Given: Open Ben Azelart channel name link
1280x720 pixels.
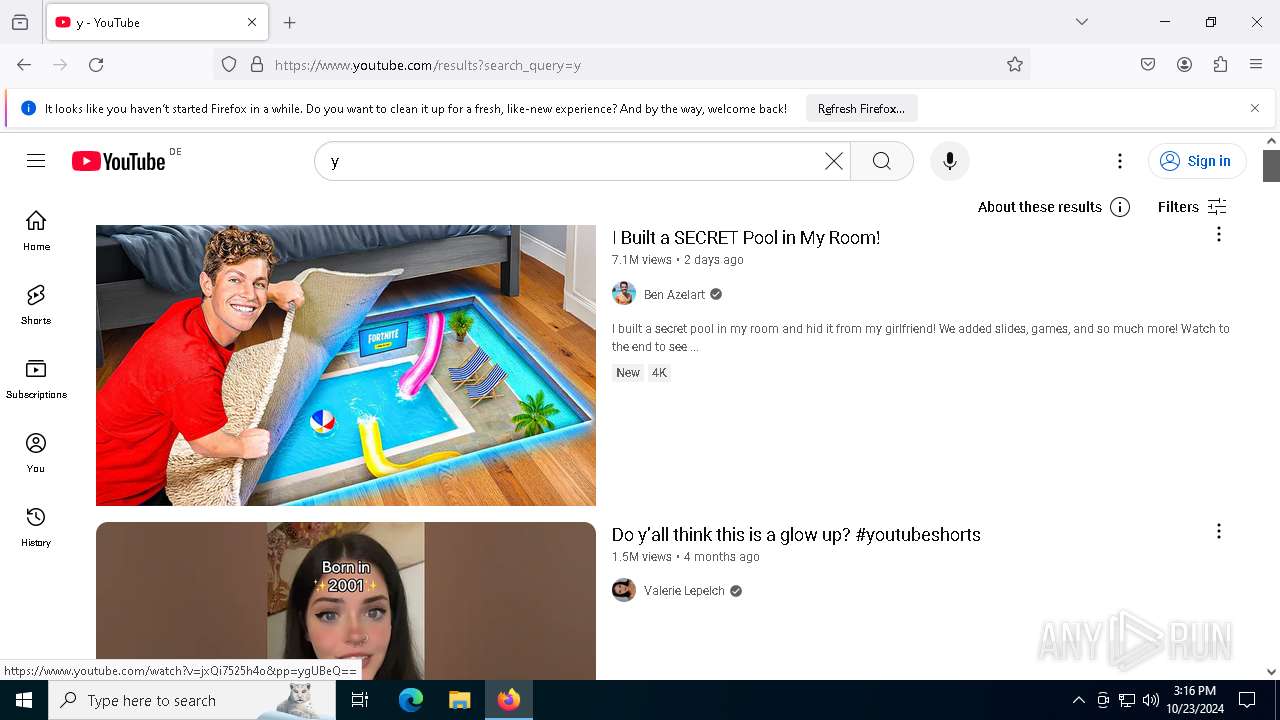Looking at the screenshot, I should (674, 295).
